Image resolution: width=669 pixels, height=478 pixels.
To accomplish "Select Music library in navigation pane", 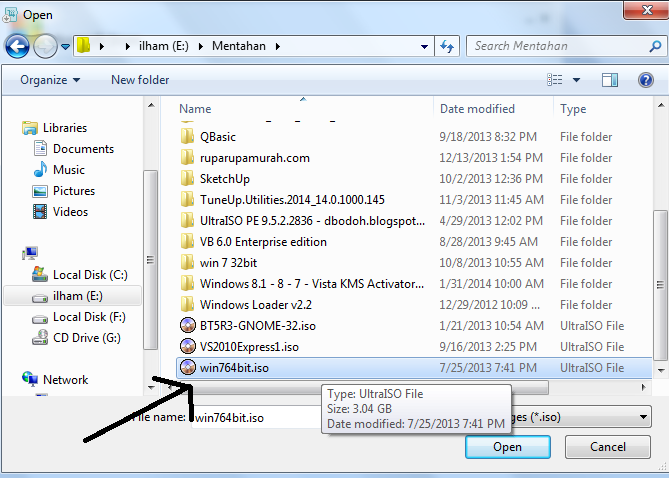I will tap(59, 169).
